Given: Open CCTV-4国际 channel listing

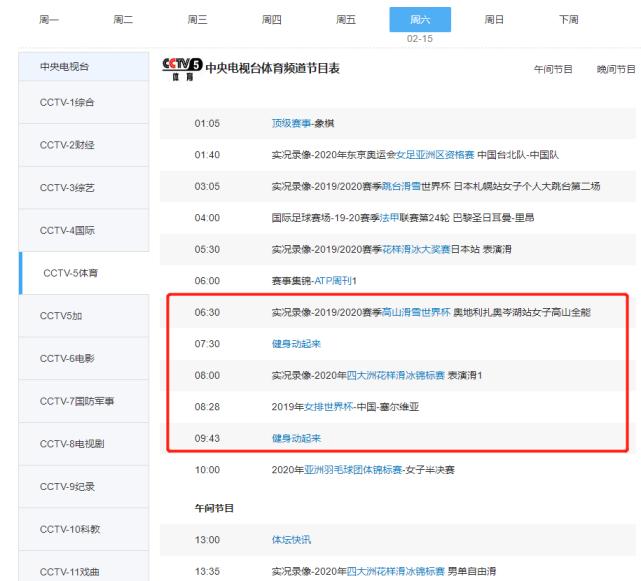Looking at the screenshot, I should 84,231.
